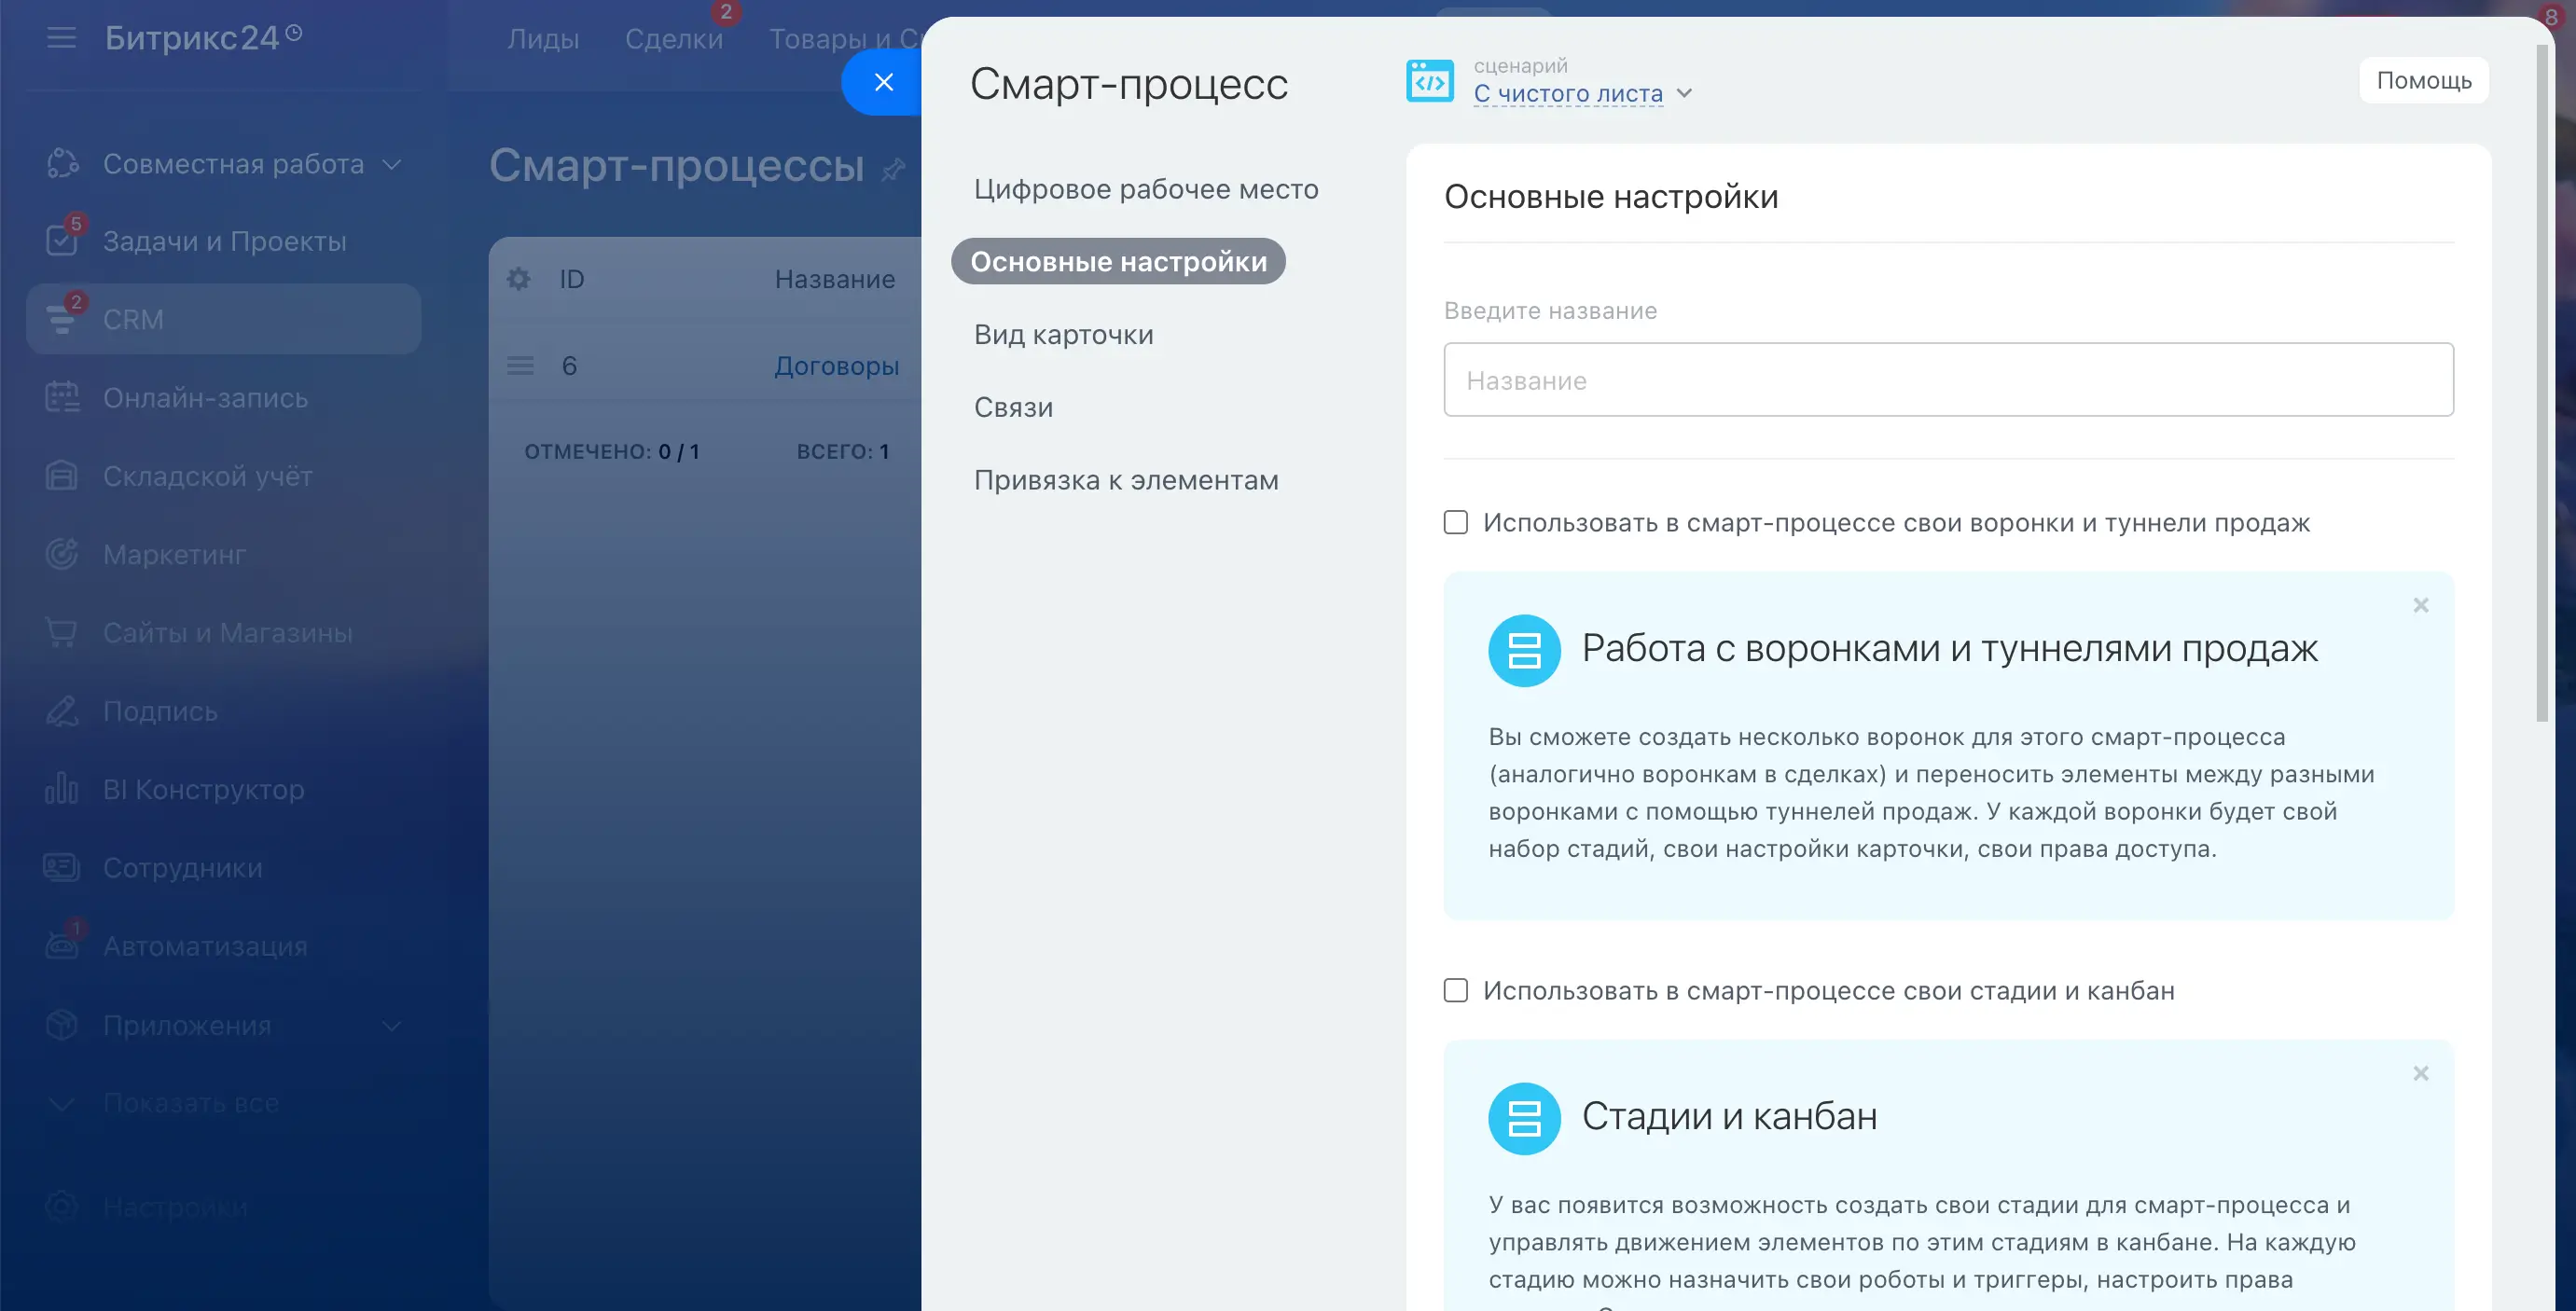This screenshot has width=2576, height=1311.
Task: Enable own stages and kanban checkbox
Action: [1456, 990]
